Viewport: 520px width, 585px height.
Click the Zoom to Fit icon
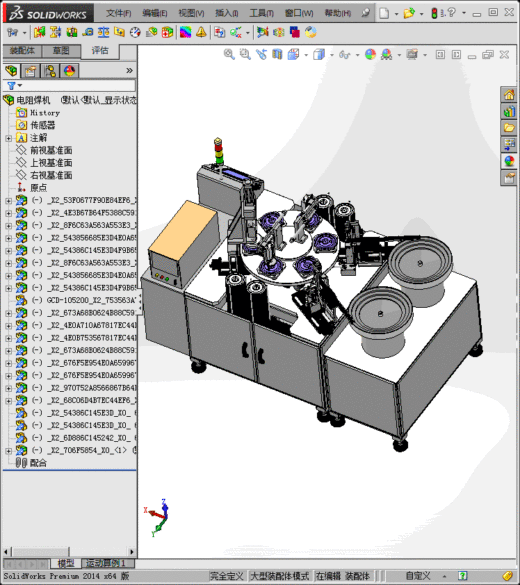229,54
